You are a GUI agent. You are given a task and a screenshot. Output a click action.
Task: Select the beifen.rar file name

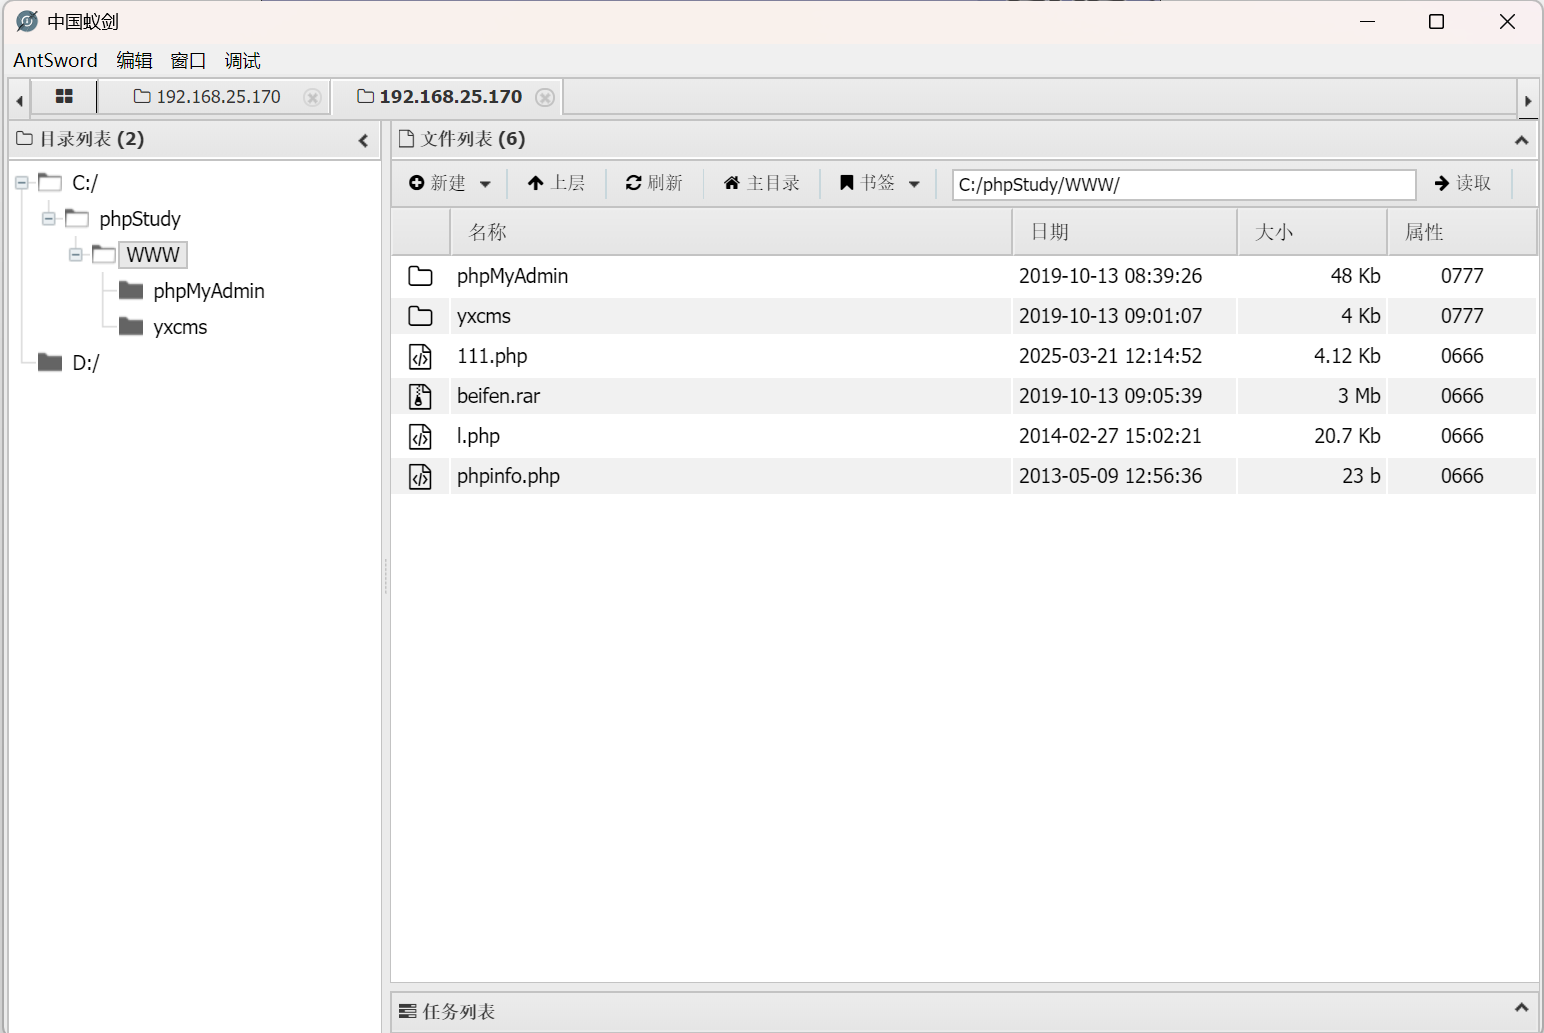(498, 396)
